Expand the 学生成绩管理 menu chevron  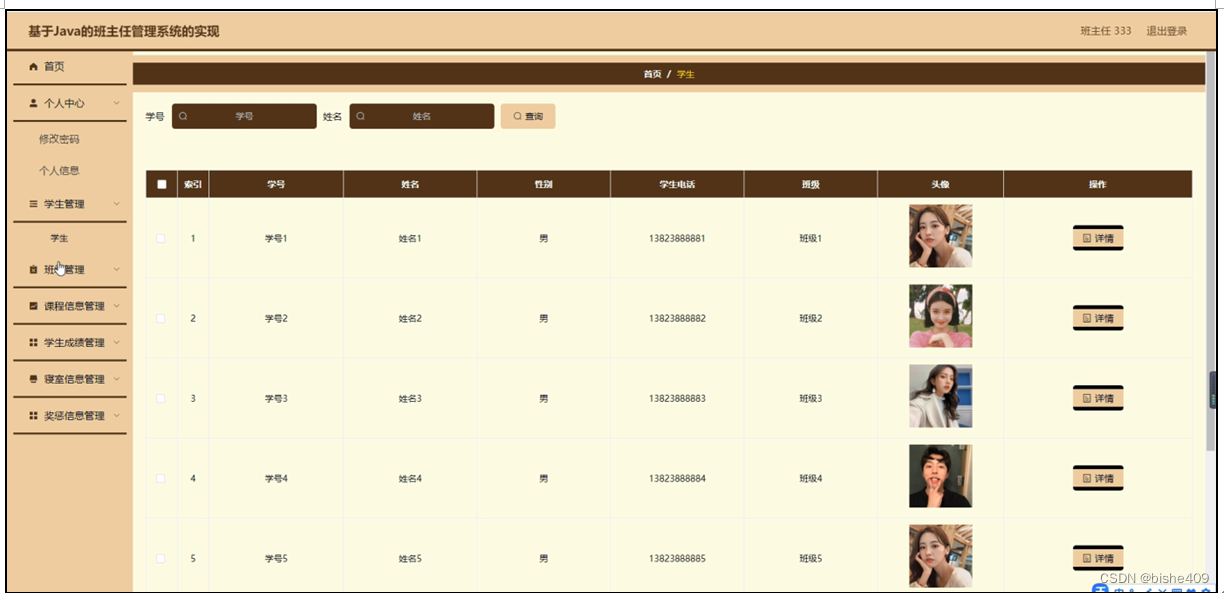(117, 343)
